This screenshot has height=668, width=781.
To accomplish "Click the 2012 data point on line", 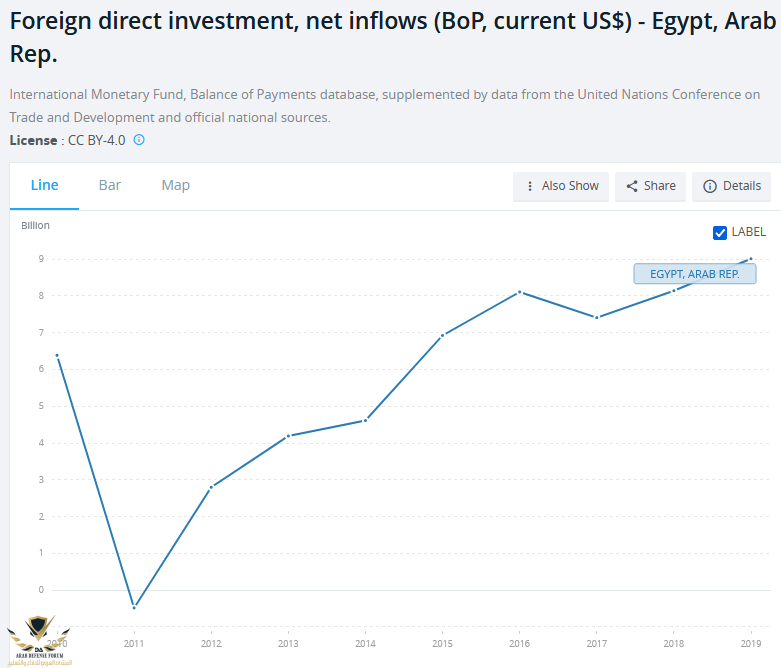I will pyautogui.click(x=211, y=487).
